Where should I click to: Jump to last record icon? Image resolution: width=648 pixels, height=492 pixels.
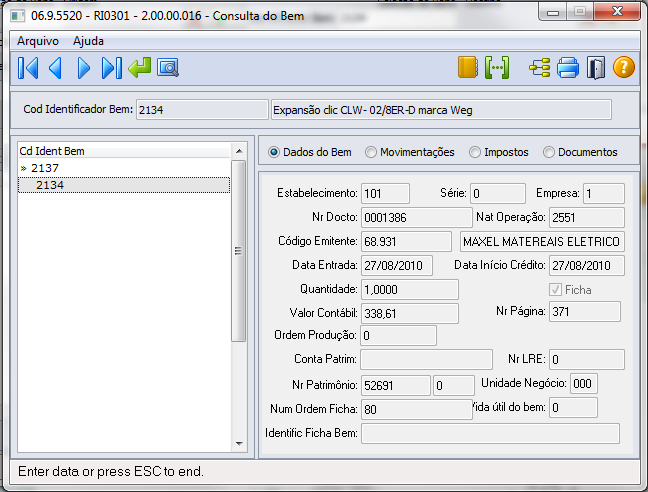112,68
